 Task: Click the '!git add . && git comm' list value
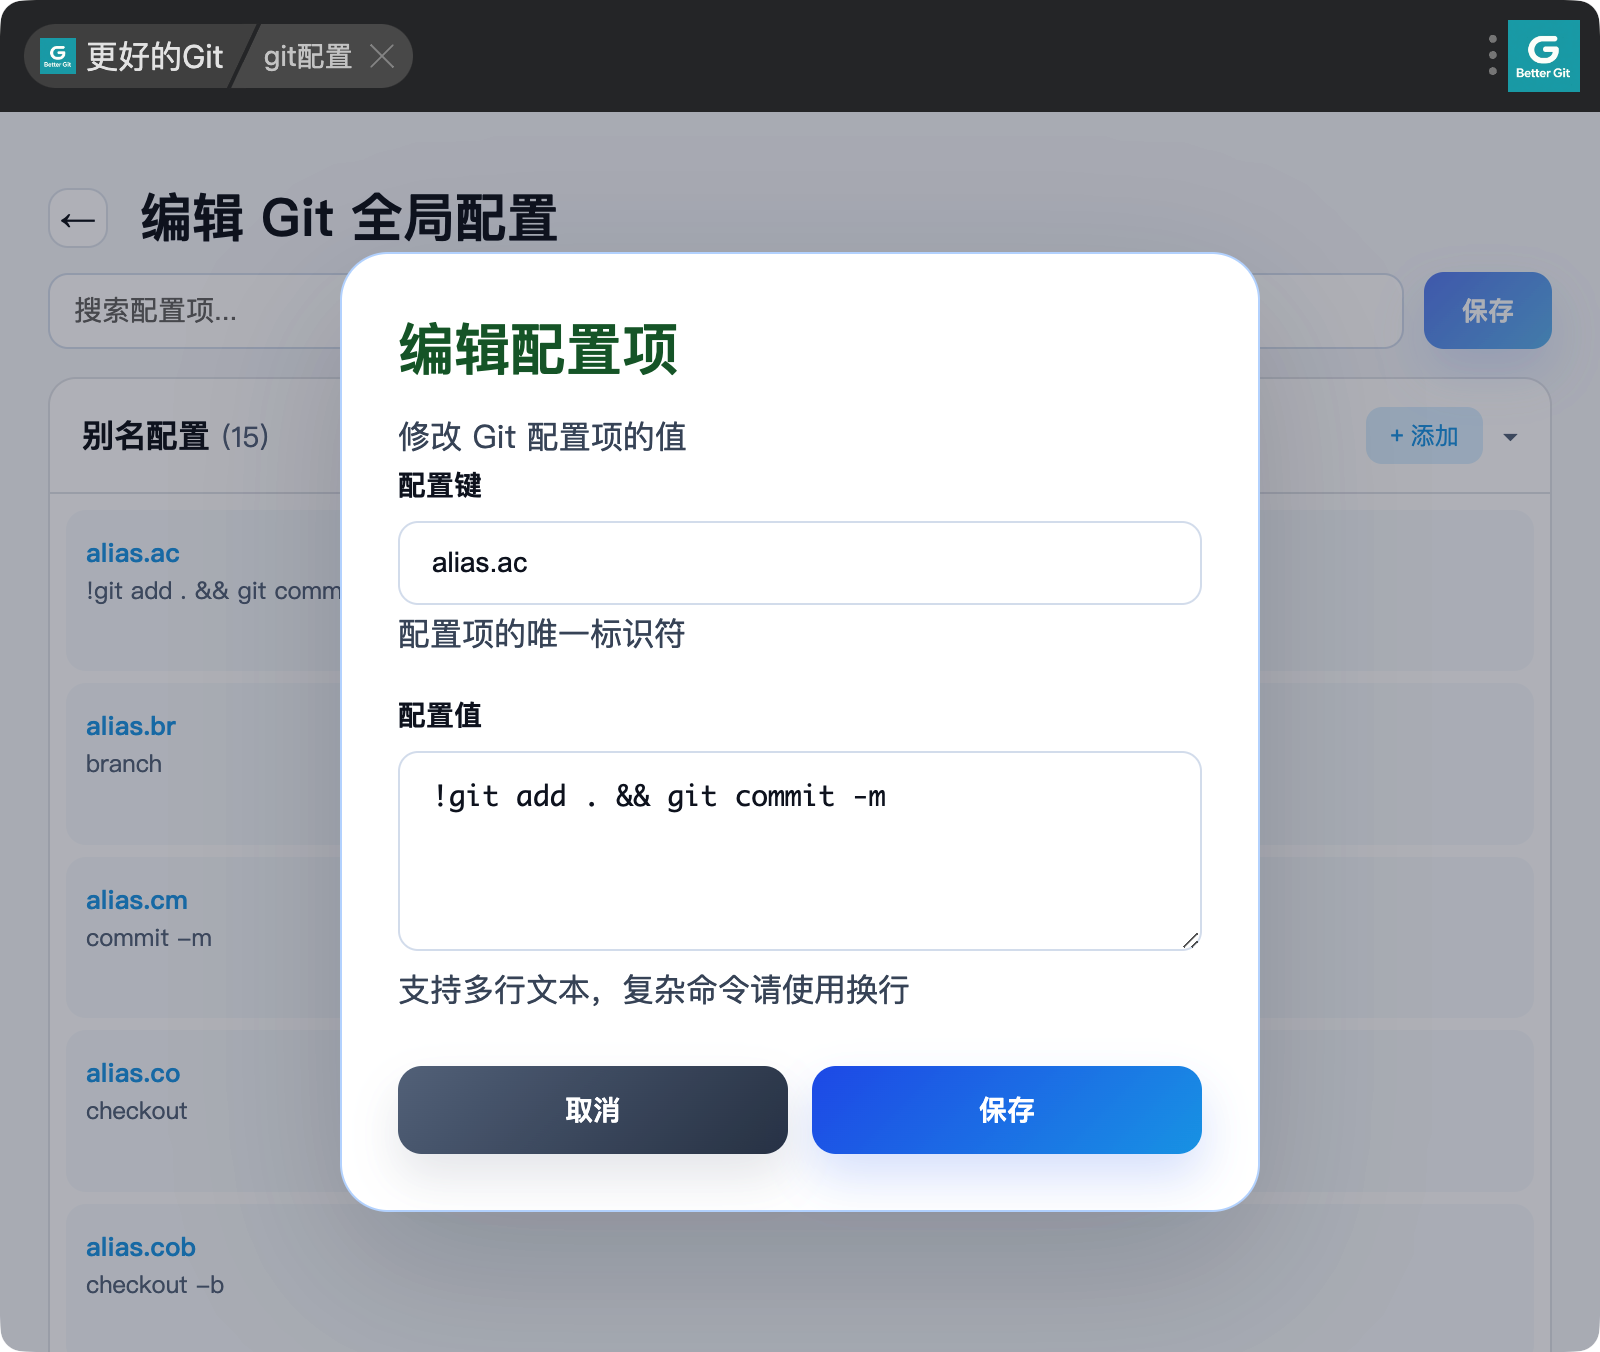[213, 591]
